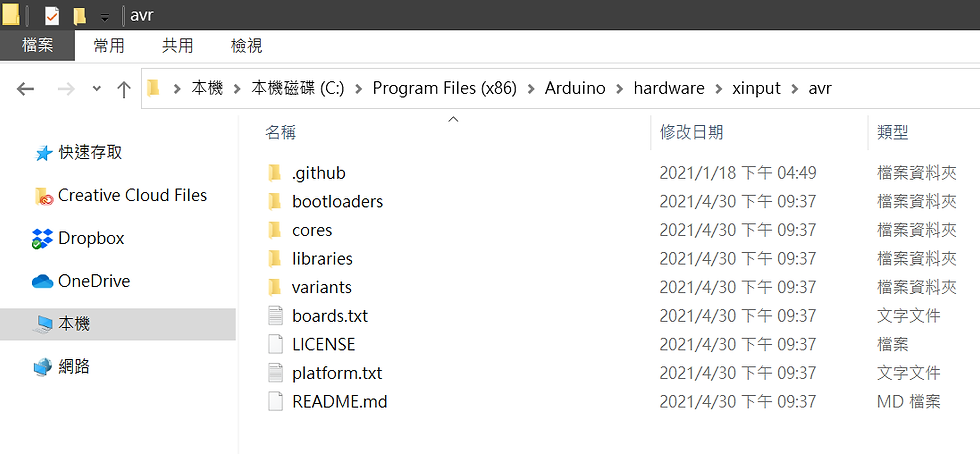The image size is (980, 454).
Task: Open the 檔案 menu tab
Action: [x=38, y=46]
